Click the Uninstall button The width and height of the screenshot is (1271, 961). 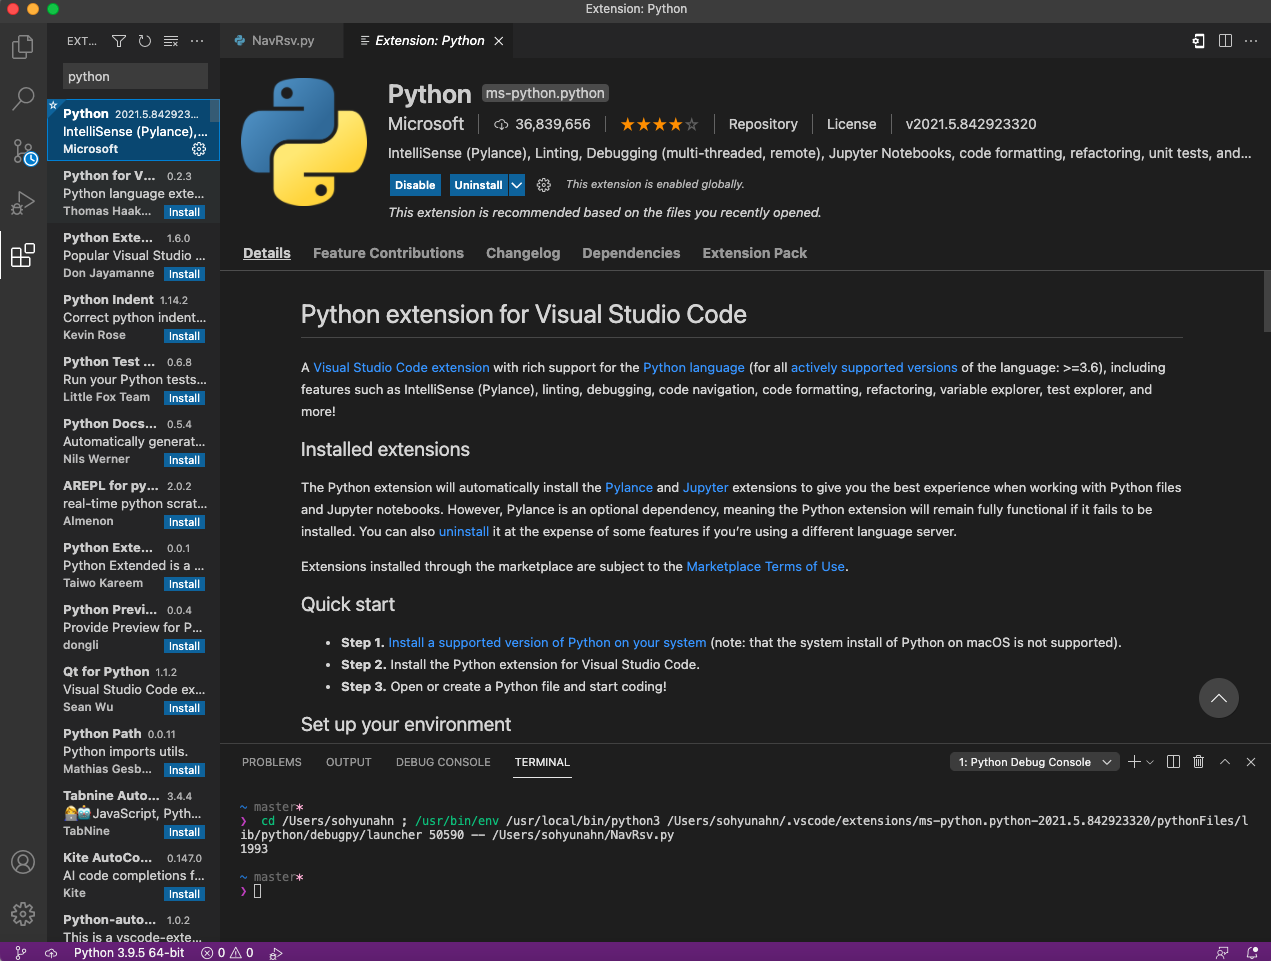478,185
